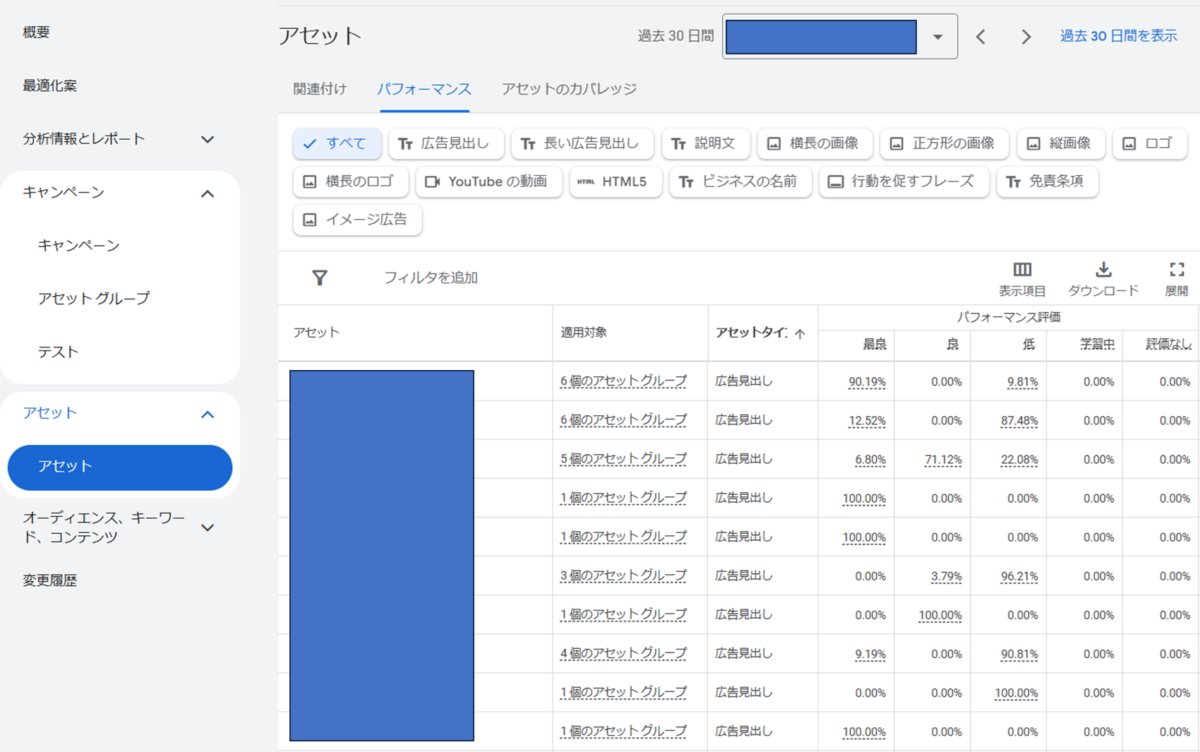Go to previous date range arrow
Screen dimensions: 1200x752
click(x=981, y=37)
